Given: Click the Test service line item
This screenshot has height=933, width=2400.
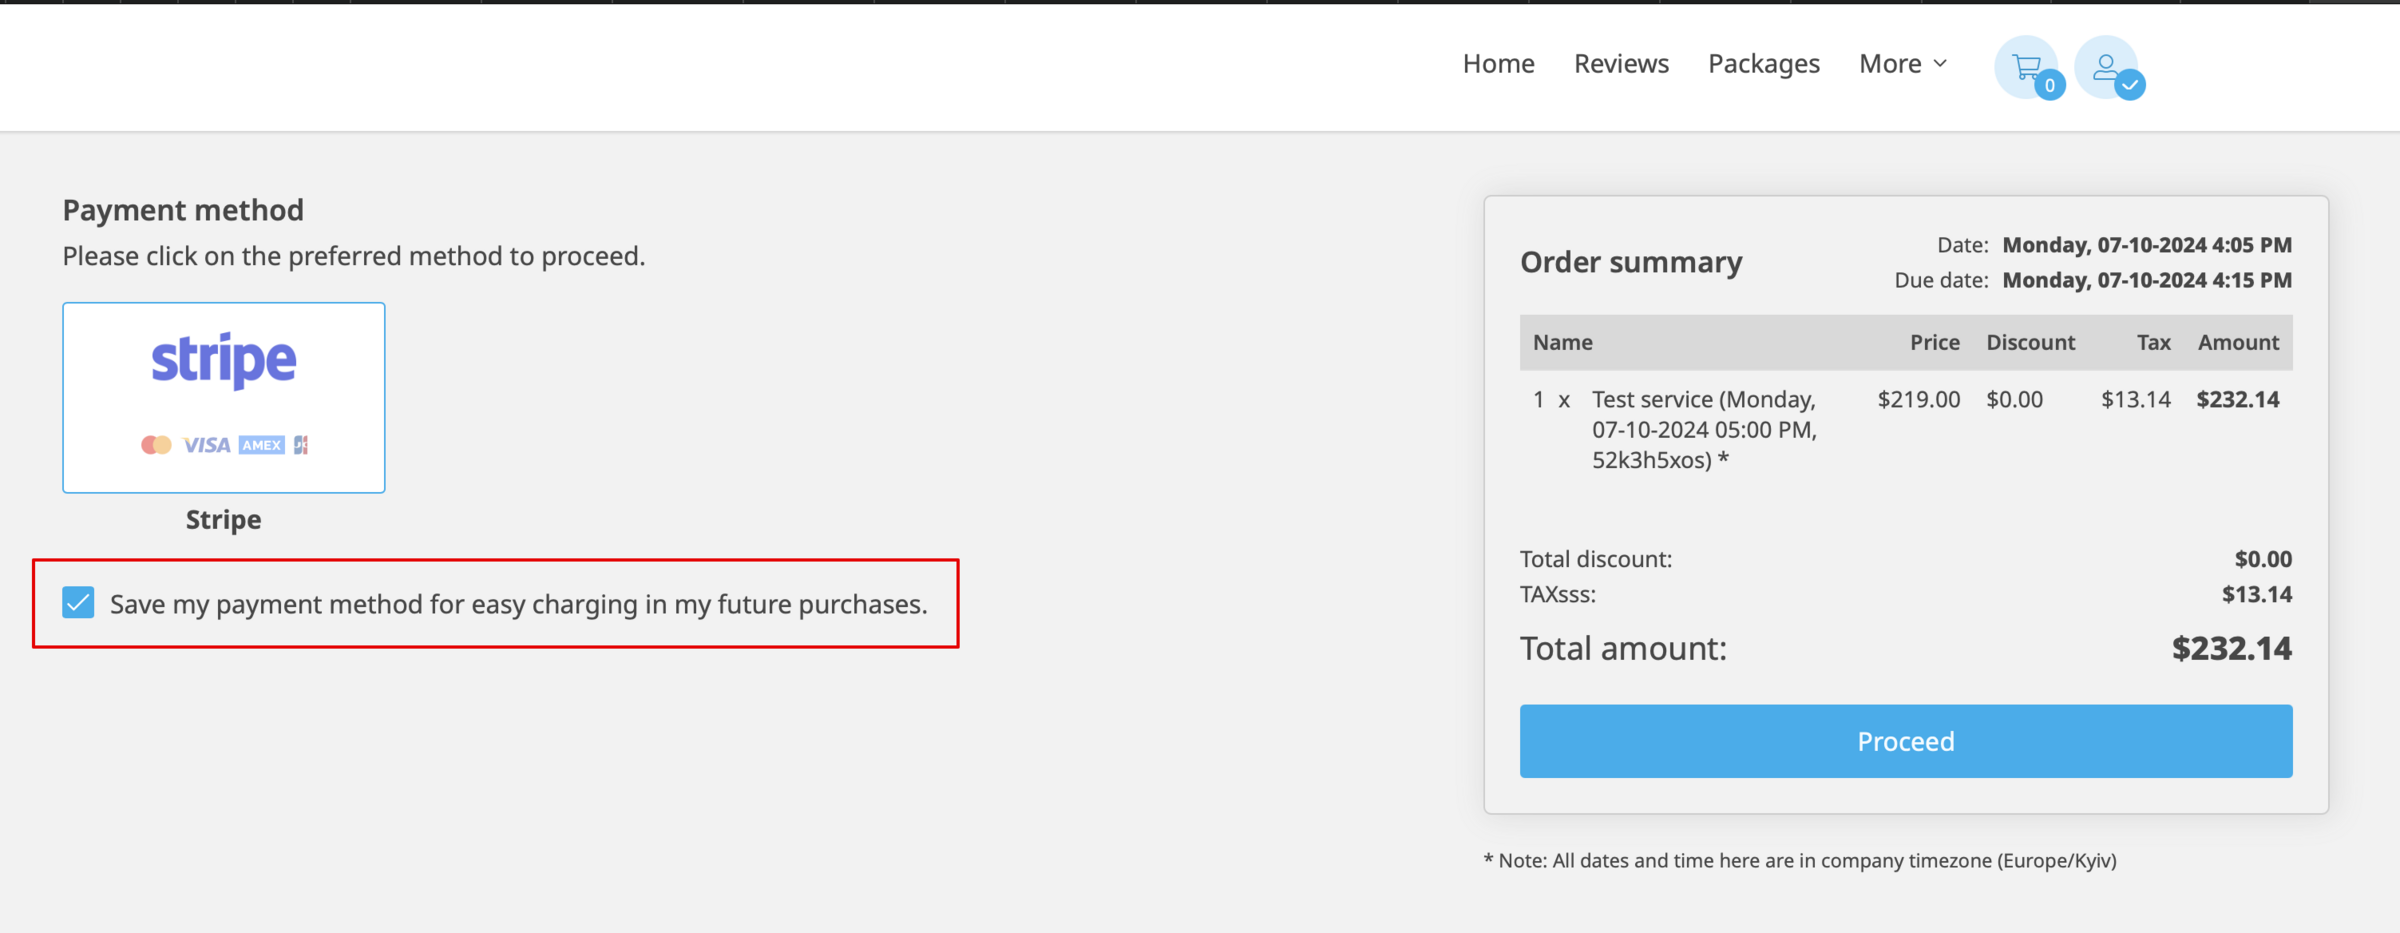Looking at the screenshot, I should (1703, 429).
